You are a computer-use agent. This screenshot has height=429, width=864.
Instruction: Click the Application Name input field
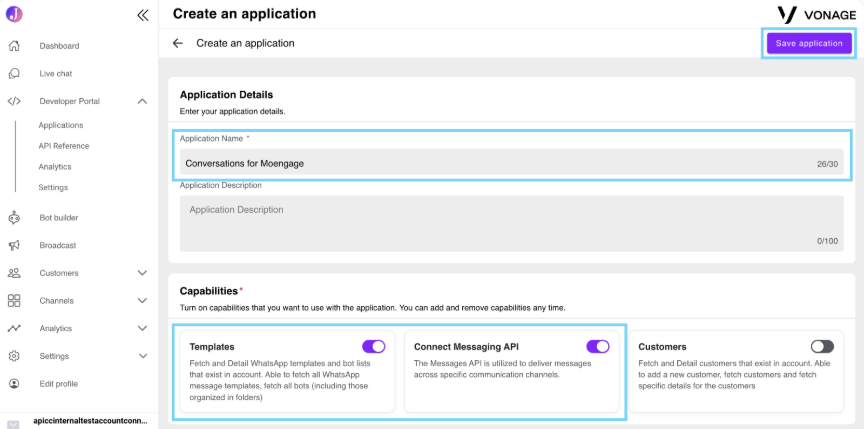511,163
